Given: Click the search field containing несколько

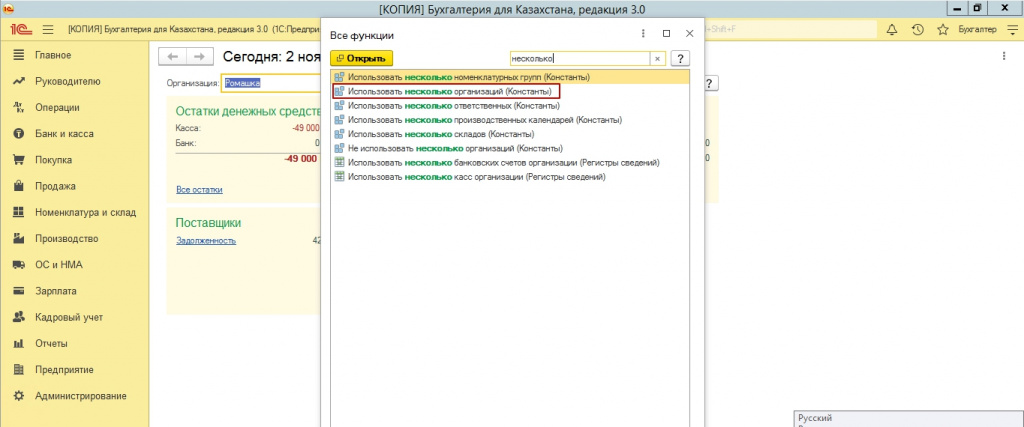Looking at the screenshot, I should click(579, 58).
